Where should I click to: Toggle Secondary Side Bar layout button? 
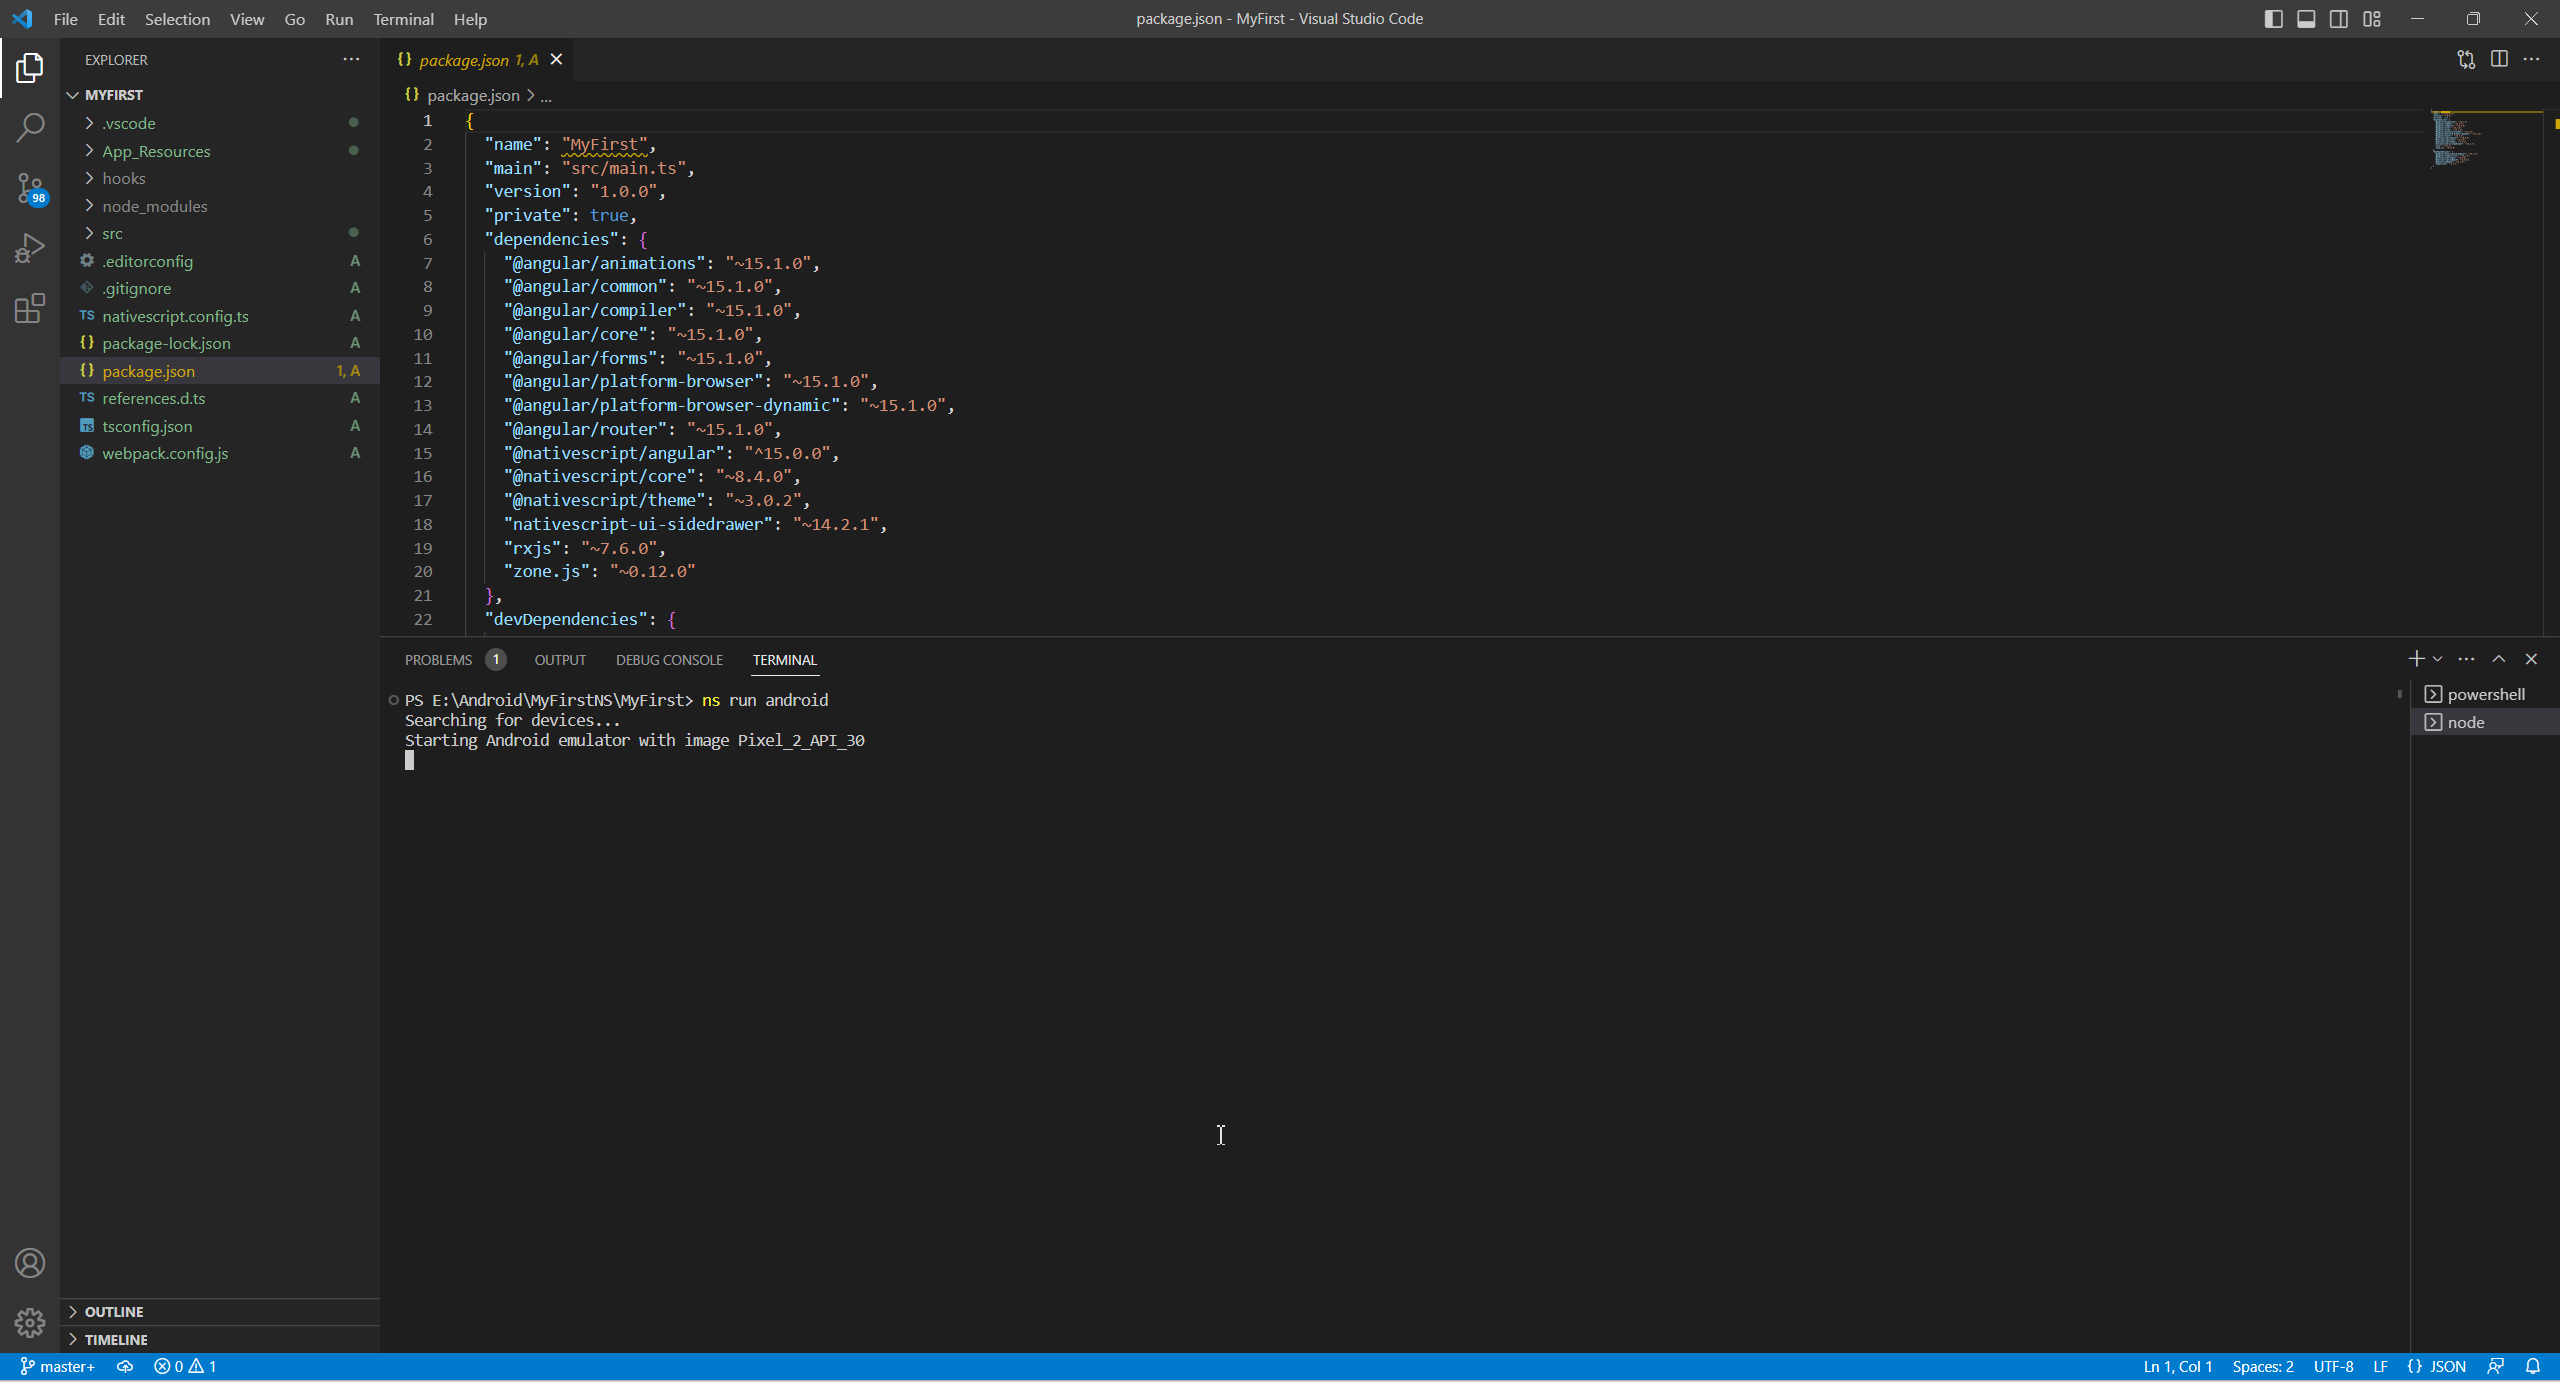coord(2339,19)
